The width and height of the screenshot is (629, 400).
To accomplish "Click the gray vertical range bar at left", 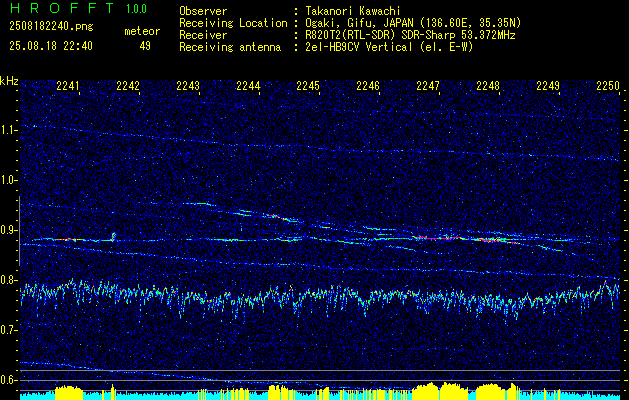I will tap(19, 231).
